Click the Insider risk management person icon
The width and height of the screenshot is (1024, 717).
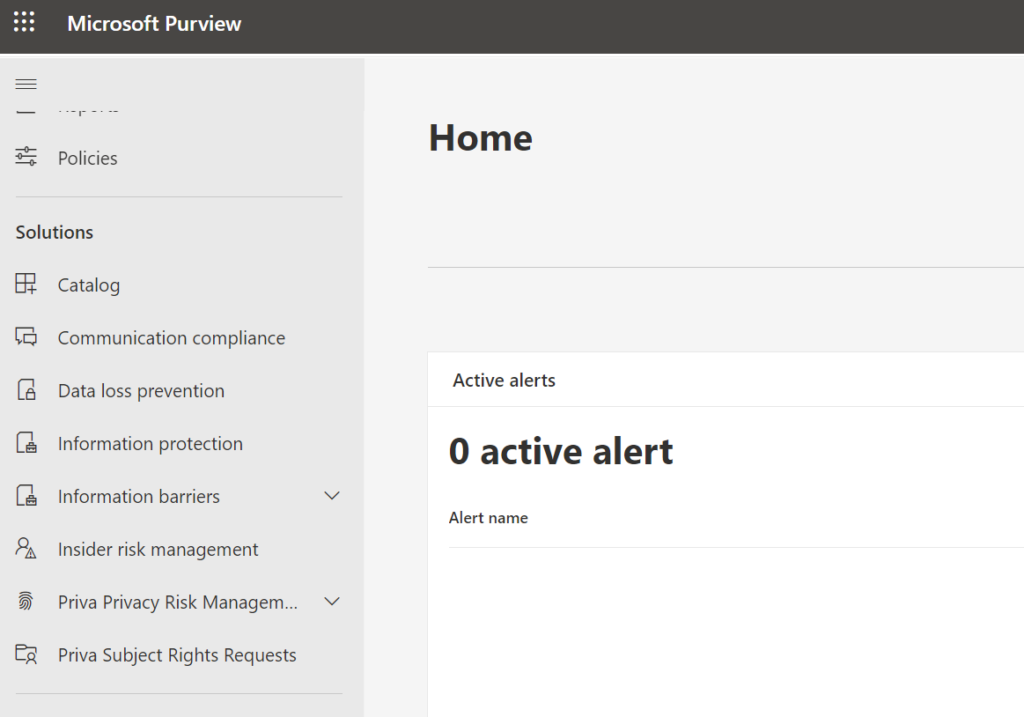26,549
